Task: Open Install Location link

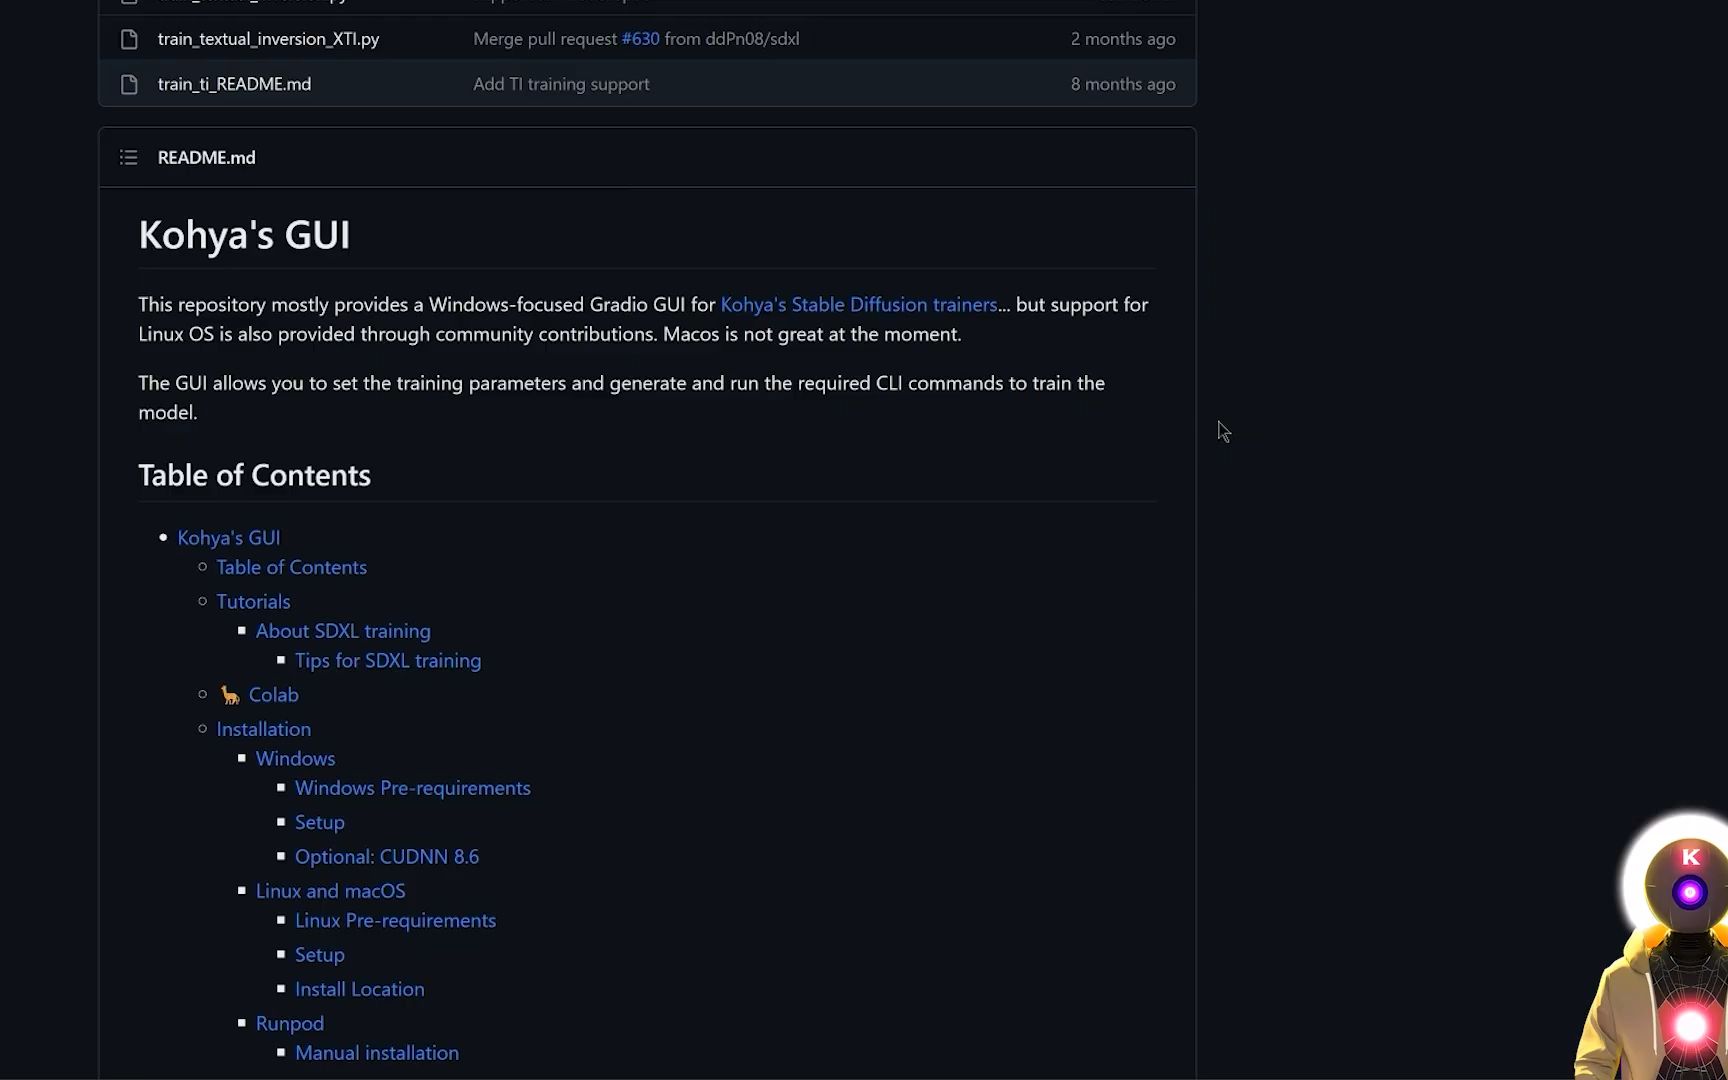Action: pyautogui.click(x=359, y=989)
